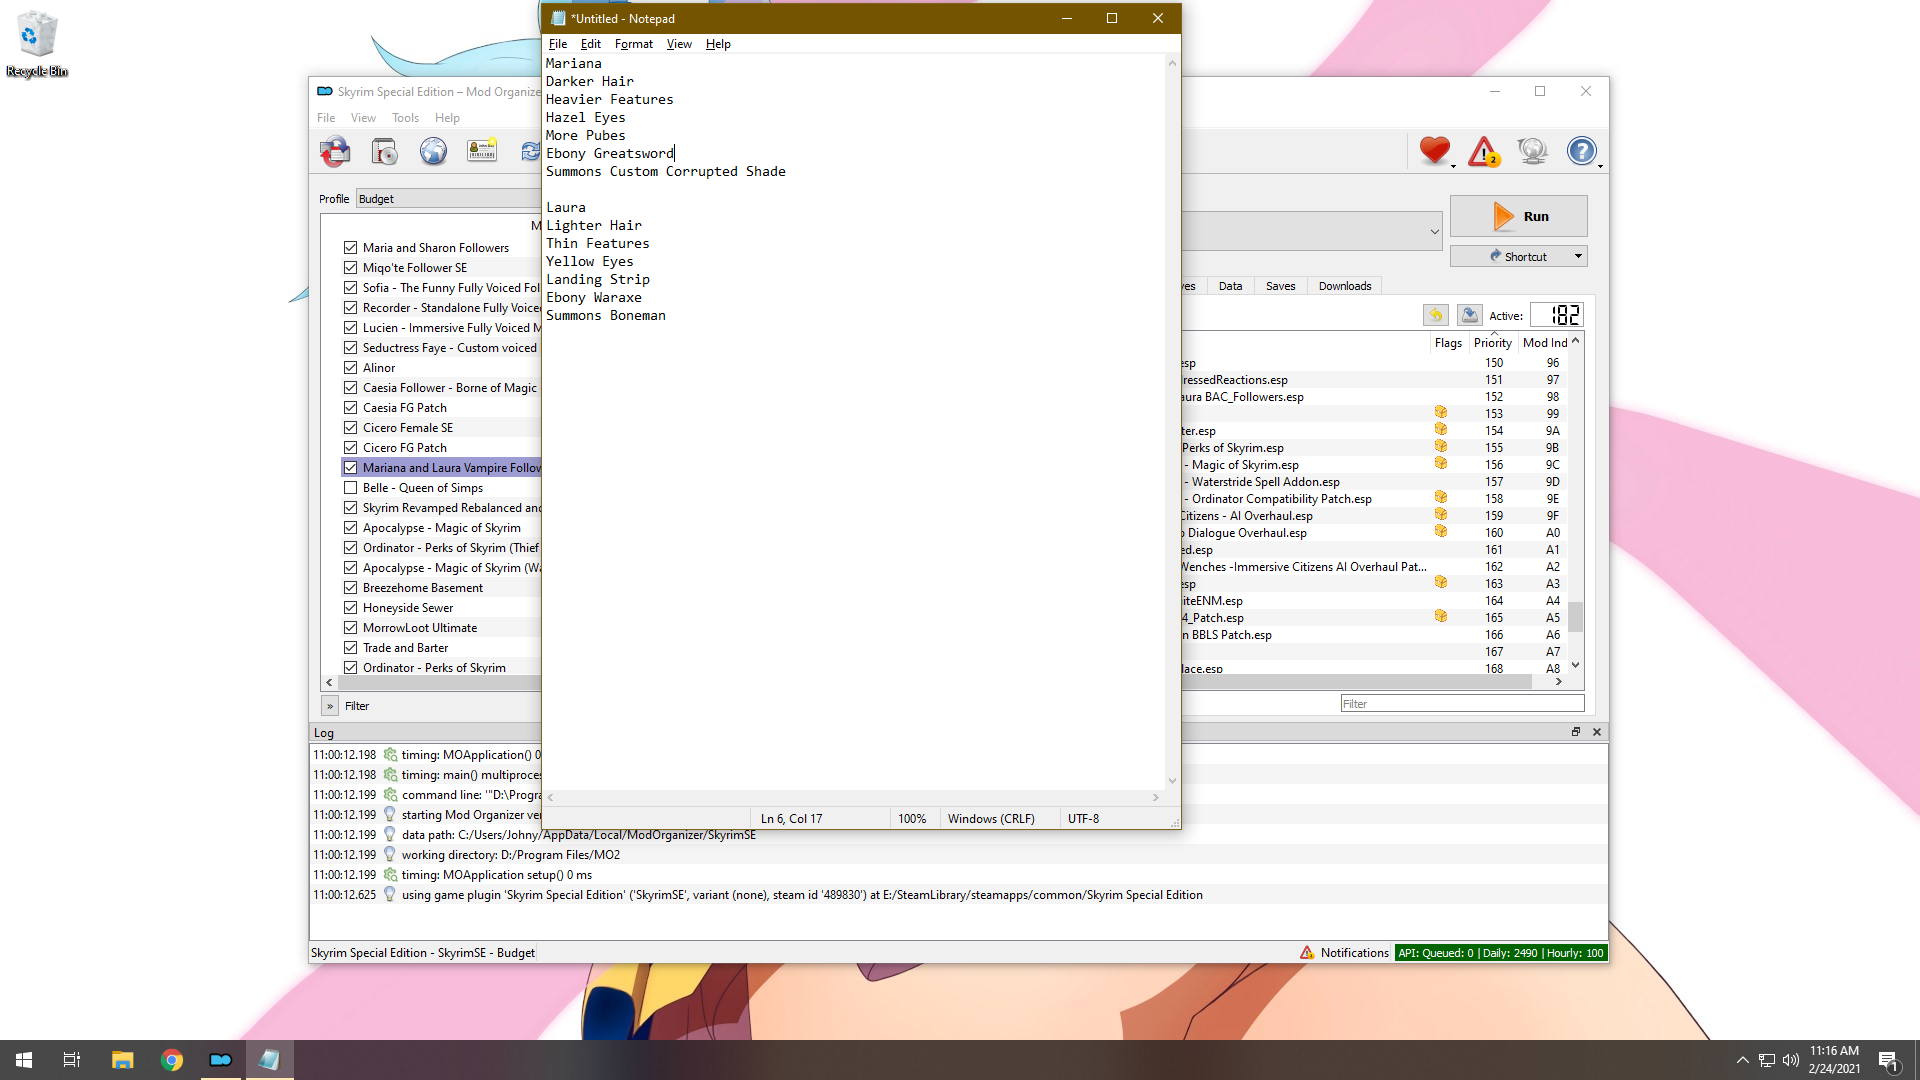Image resolution: width=1920 pixels, height=1080 pixels.
Task: Uncheck Maria and Sharon Followers mod
Action: click(350, 248)
